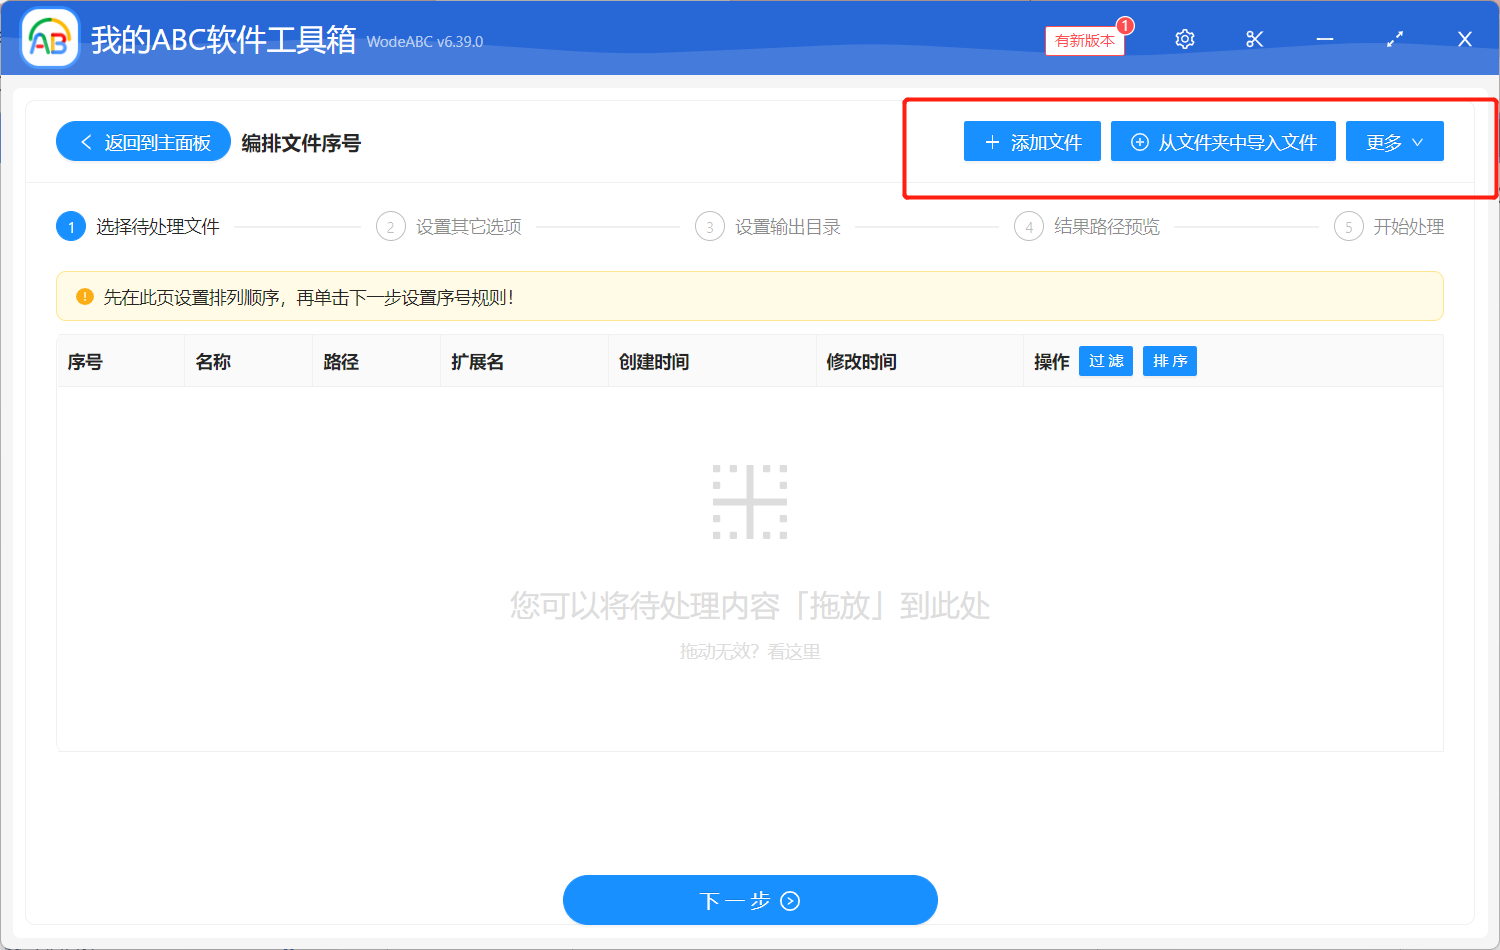Open the 过滤 filter option
Screen dimensions: 1500x950
click(x=1105, y=361)
